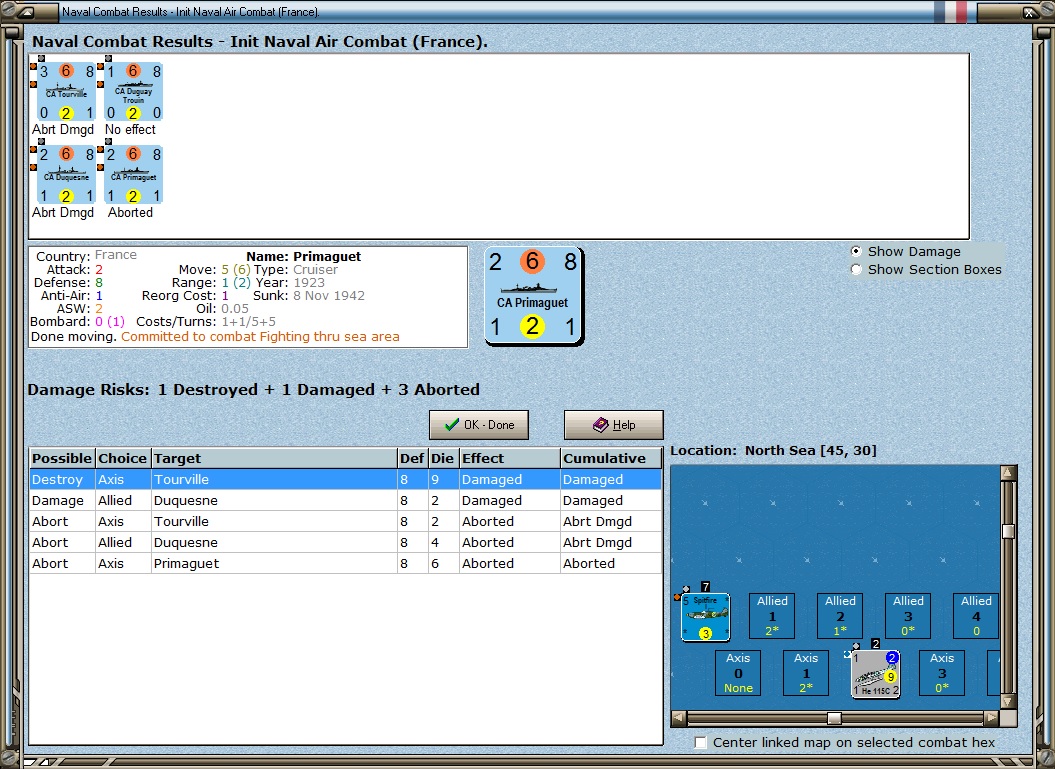Click the Def column header
Image resolution: width=1055 pixels, height=769 pixels.
tap(412, 458)
